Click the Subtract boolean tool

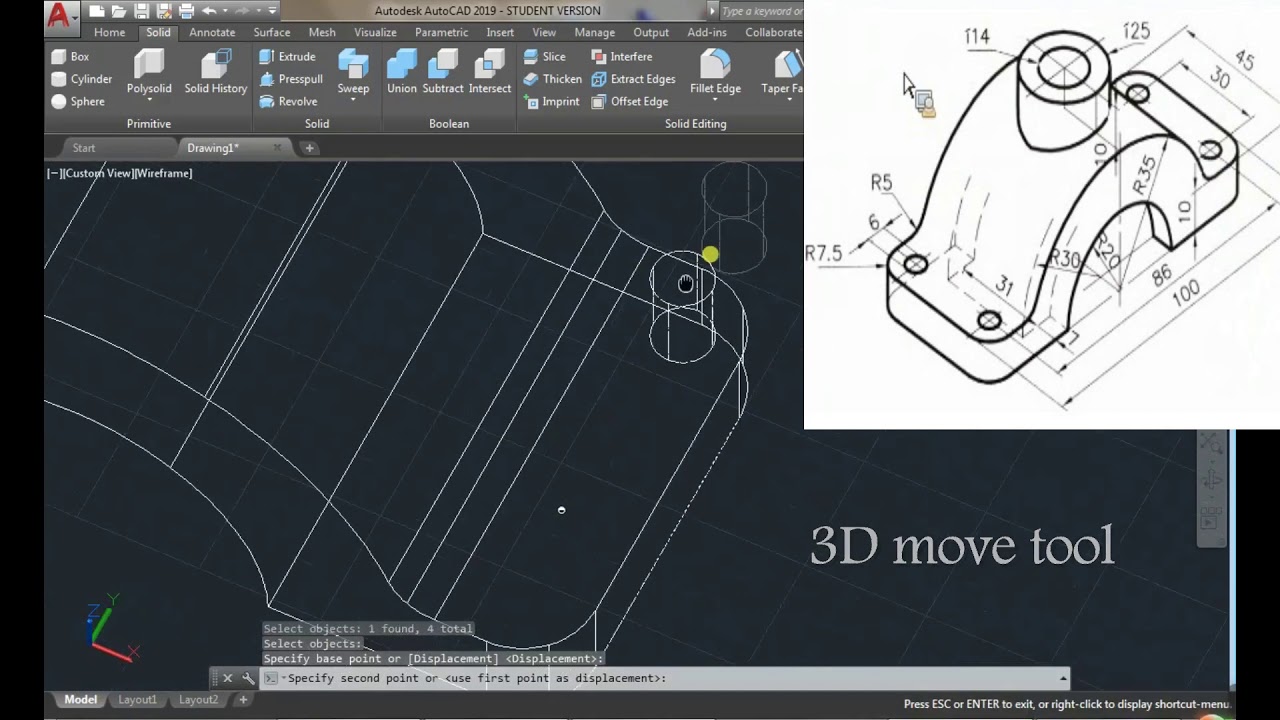click(443, 71)
